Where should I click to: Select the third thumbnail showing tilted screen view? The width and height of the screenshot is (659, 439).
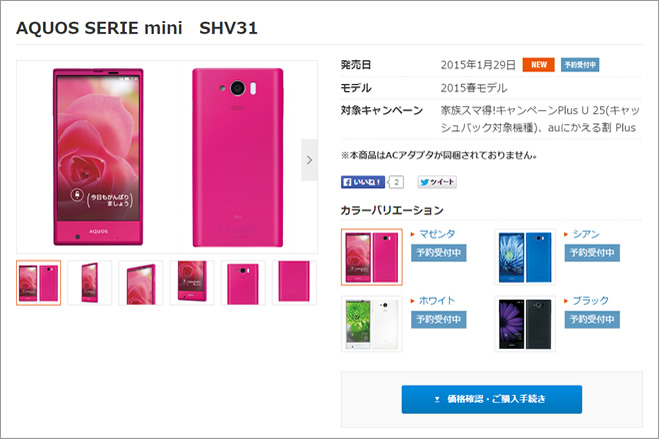(141, 283)
